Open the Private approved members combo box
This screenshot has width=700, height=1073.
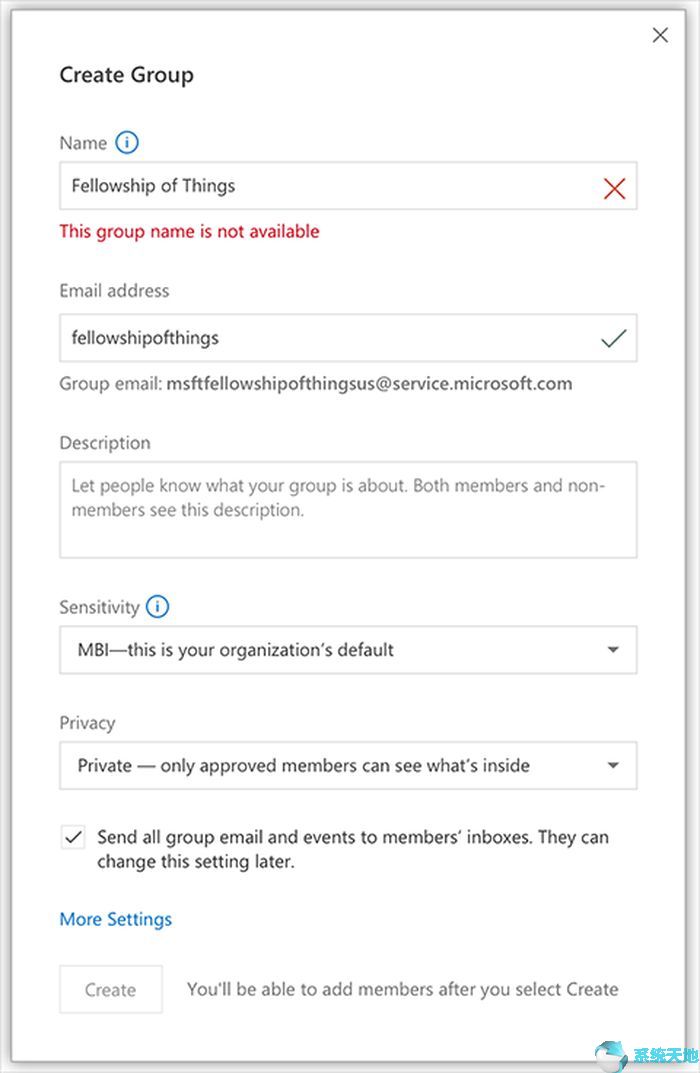[x=348, y=765]
